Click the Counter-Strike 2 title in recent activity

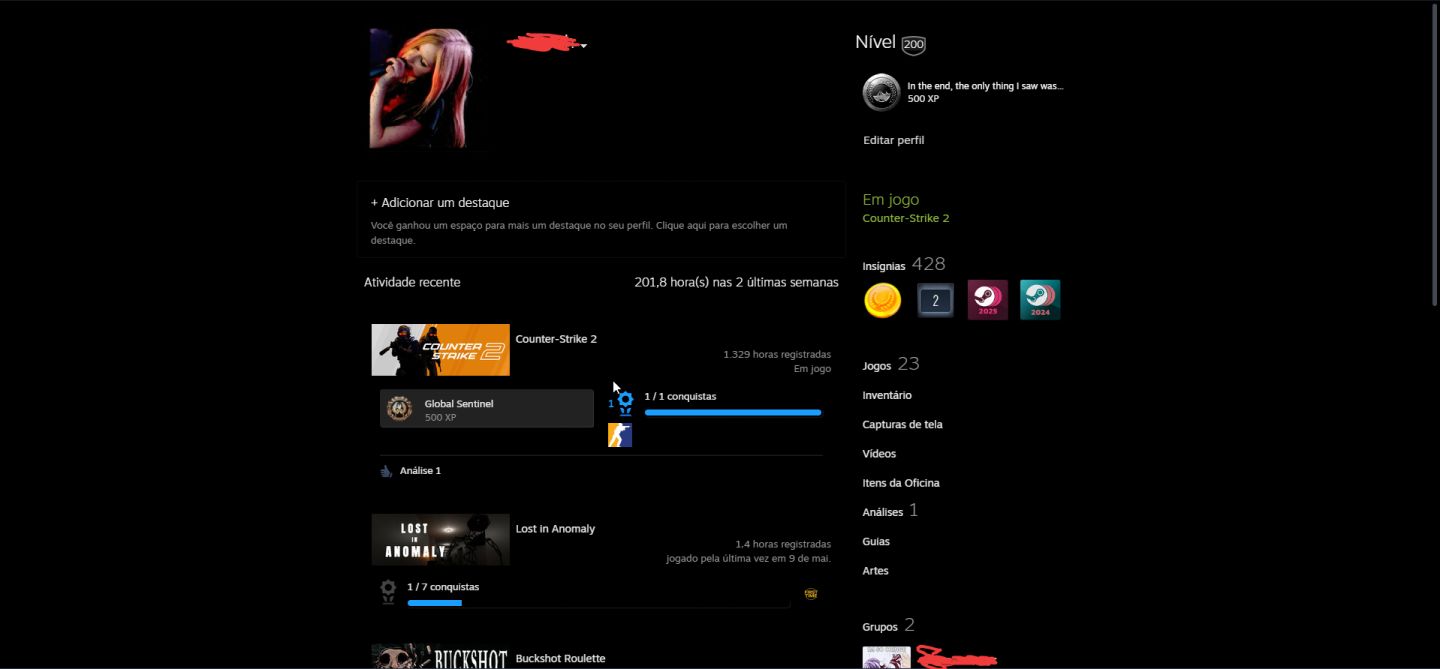(556, 339)
